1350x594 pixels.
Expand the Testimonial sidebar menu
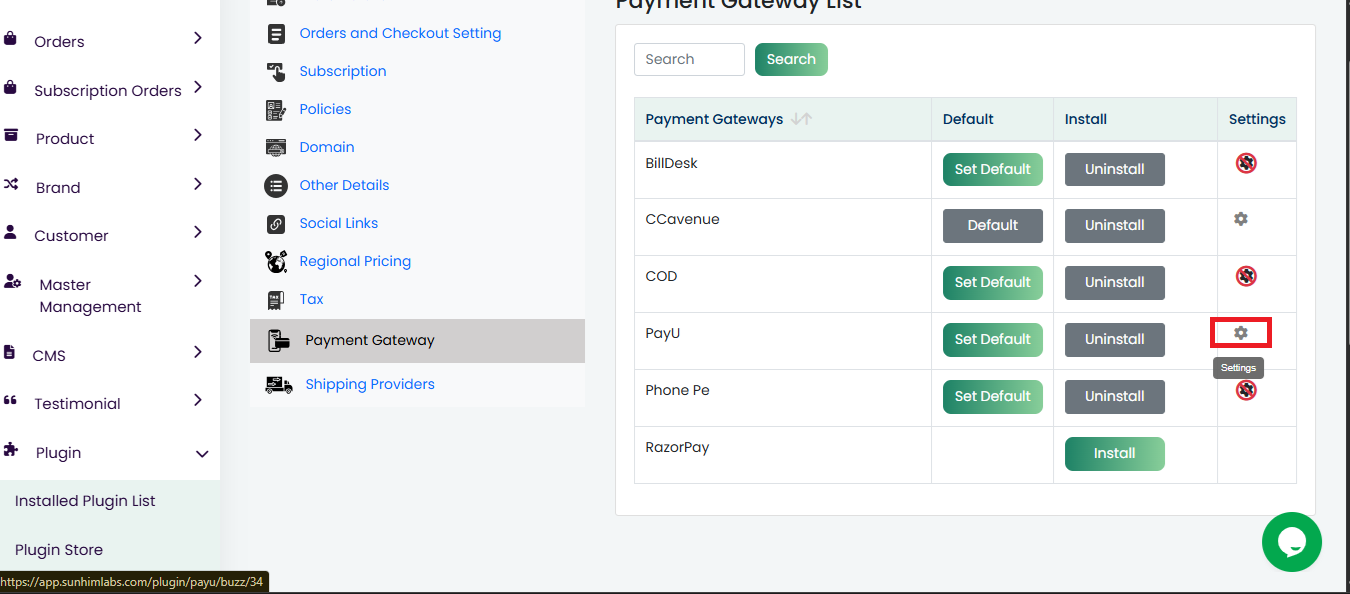click(x=198, y=401)
